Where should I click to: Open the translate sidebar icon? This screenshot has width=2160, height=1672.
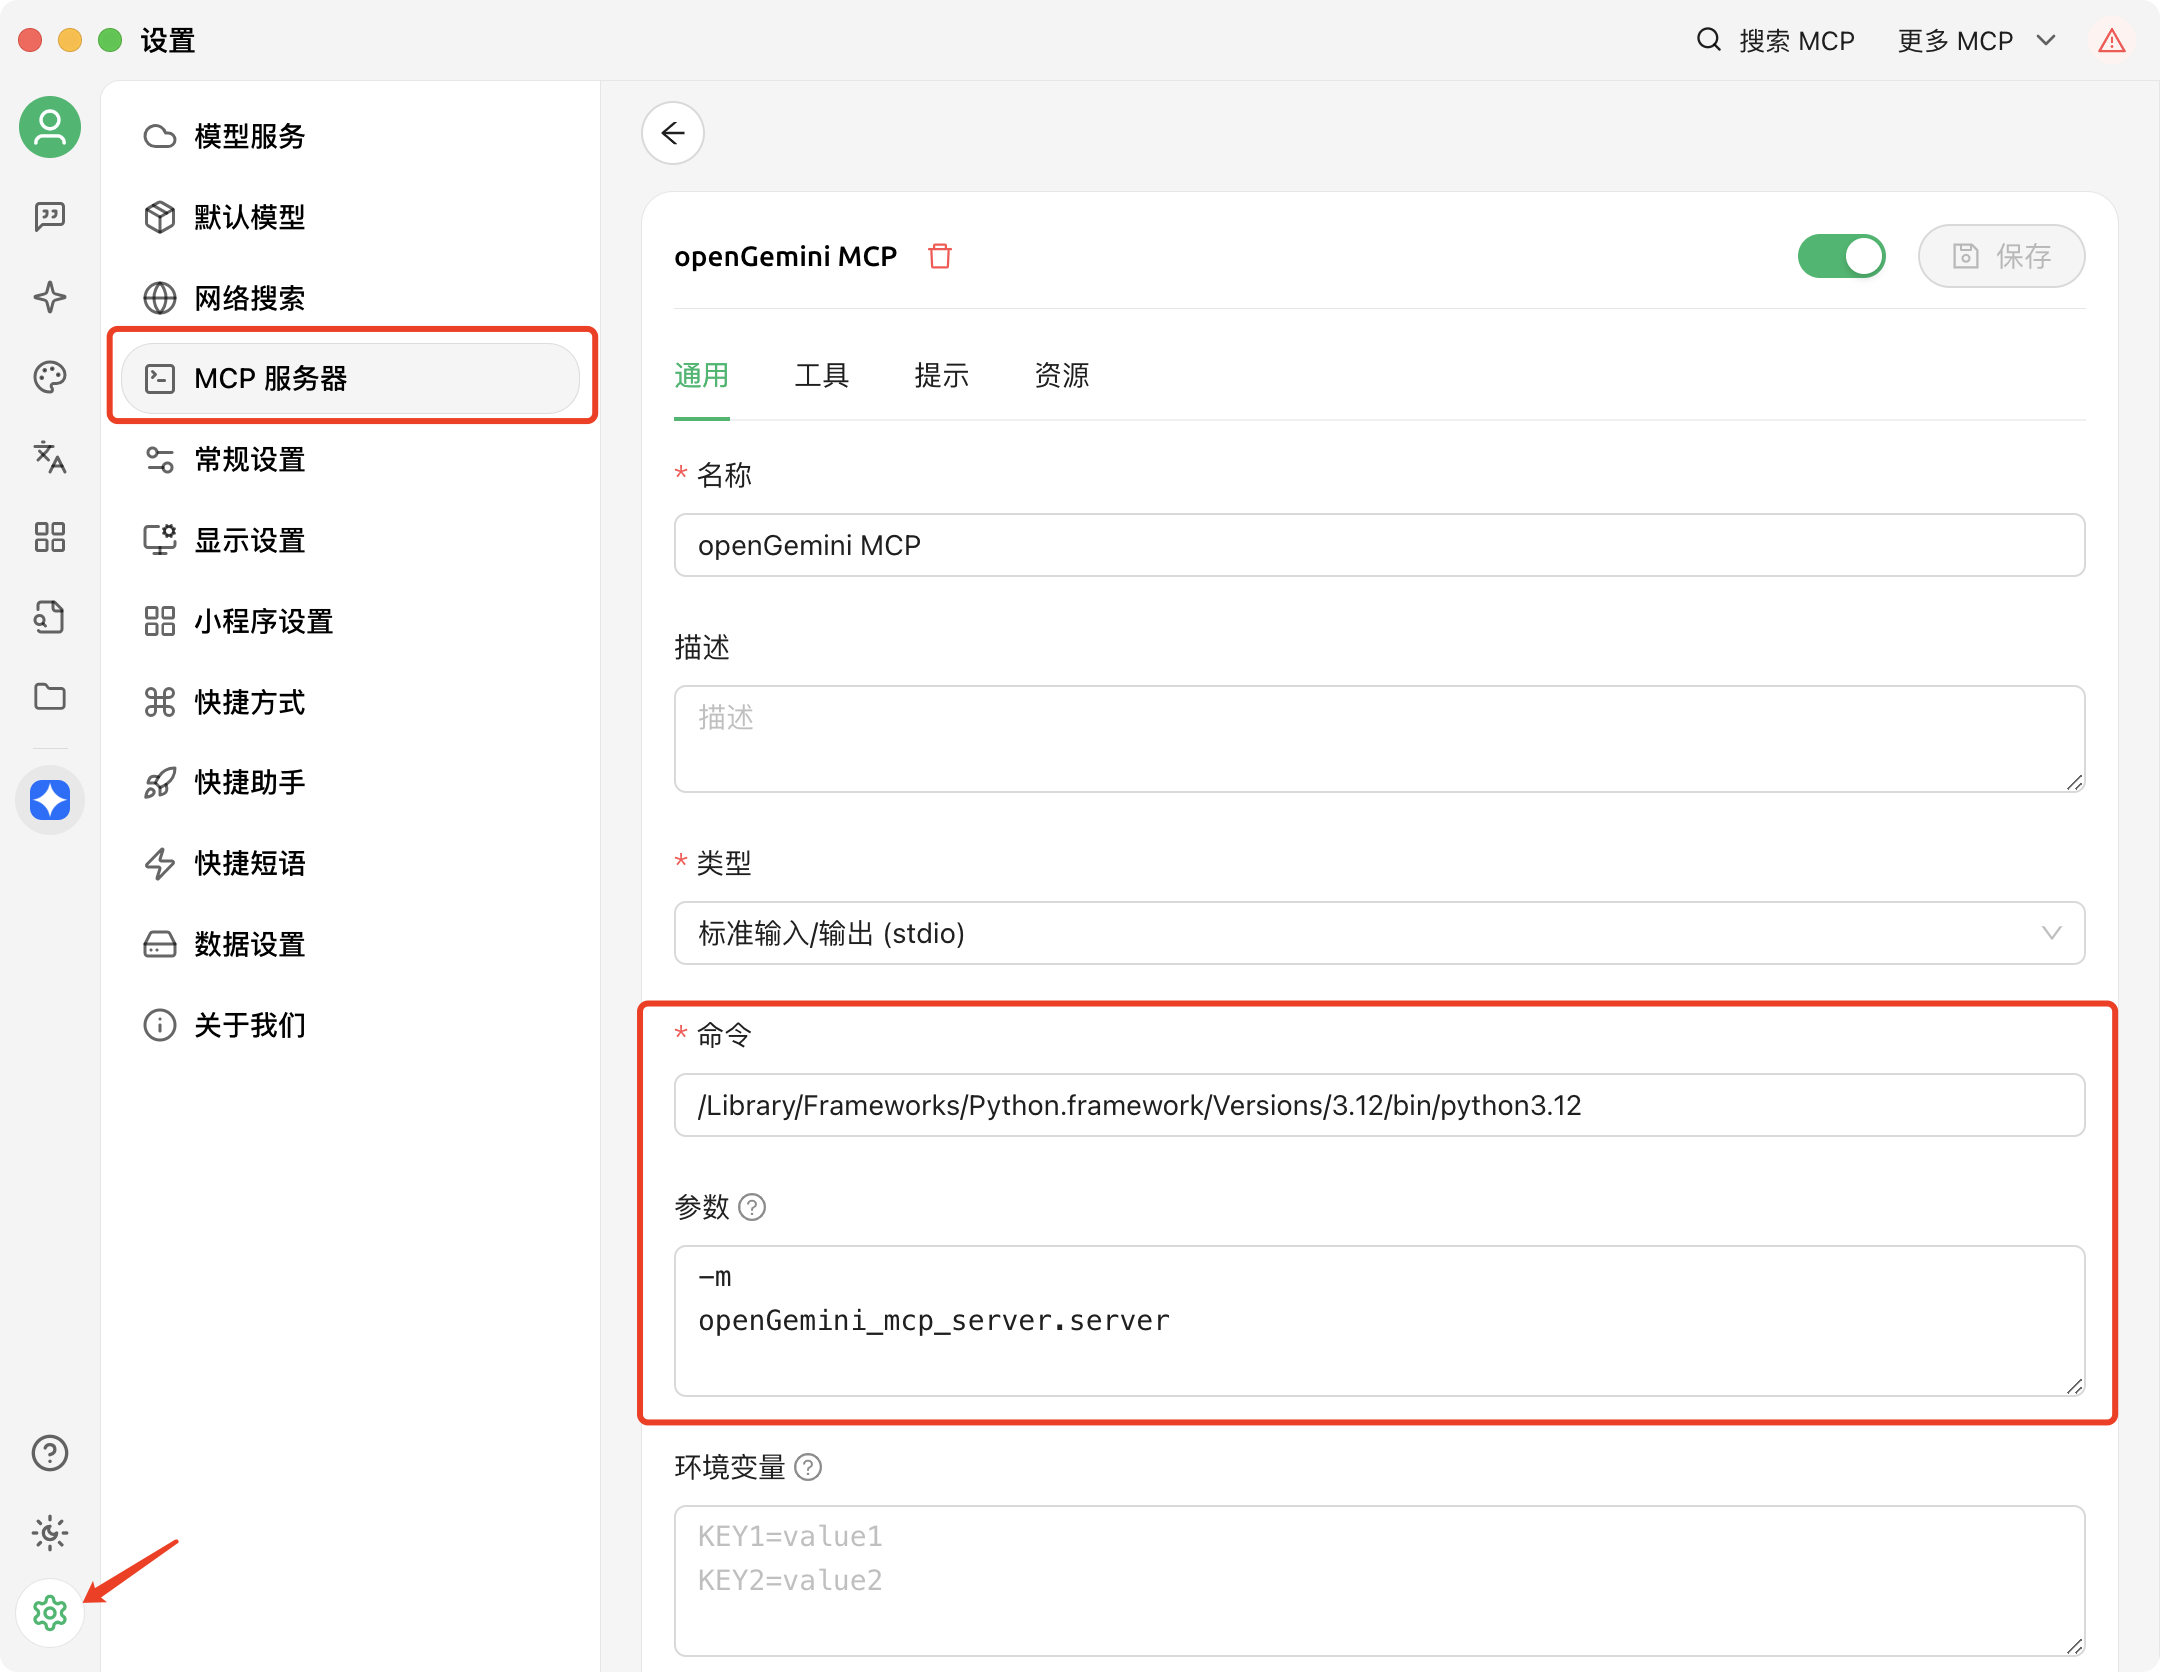pos(49,457)
